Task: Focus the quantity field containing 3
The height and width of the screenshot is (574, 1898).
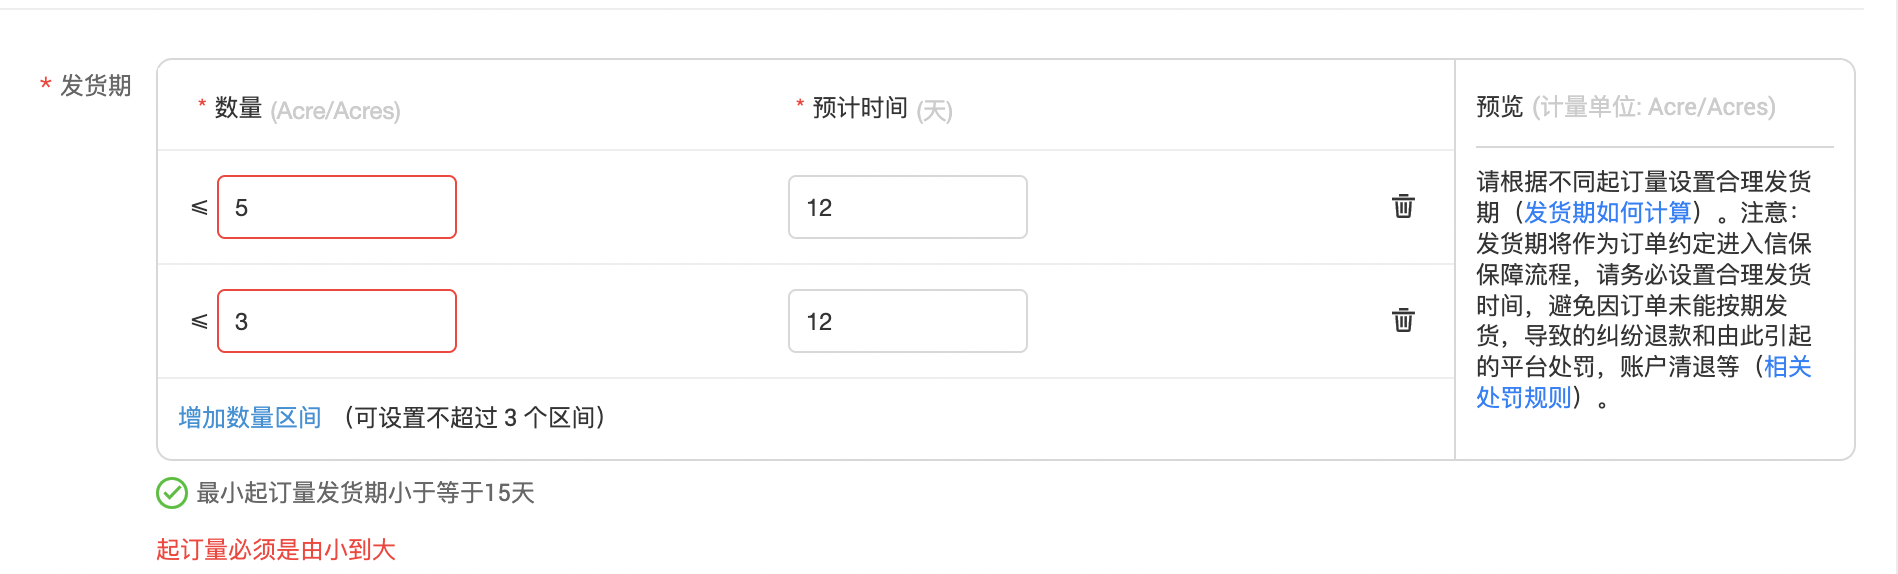Action: (x=337, y=321)
